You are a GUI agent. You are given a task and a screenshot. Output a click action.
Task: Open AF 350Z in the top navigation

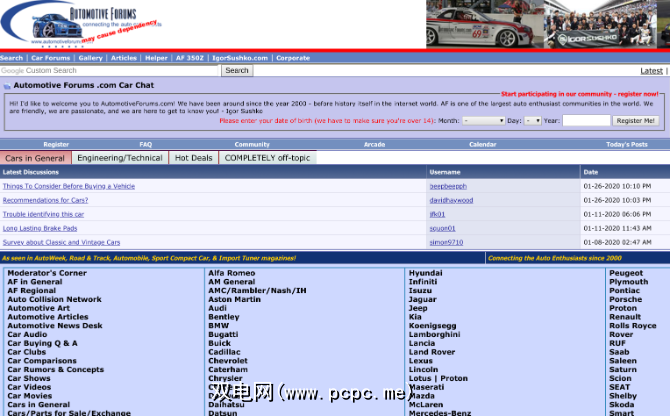pos(190,58)
